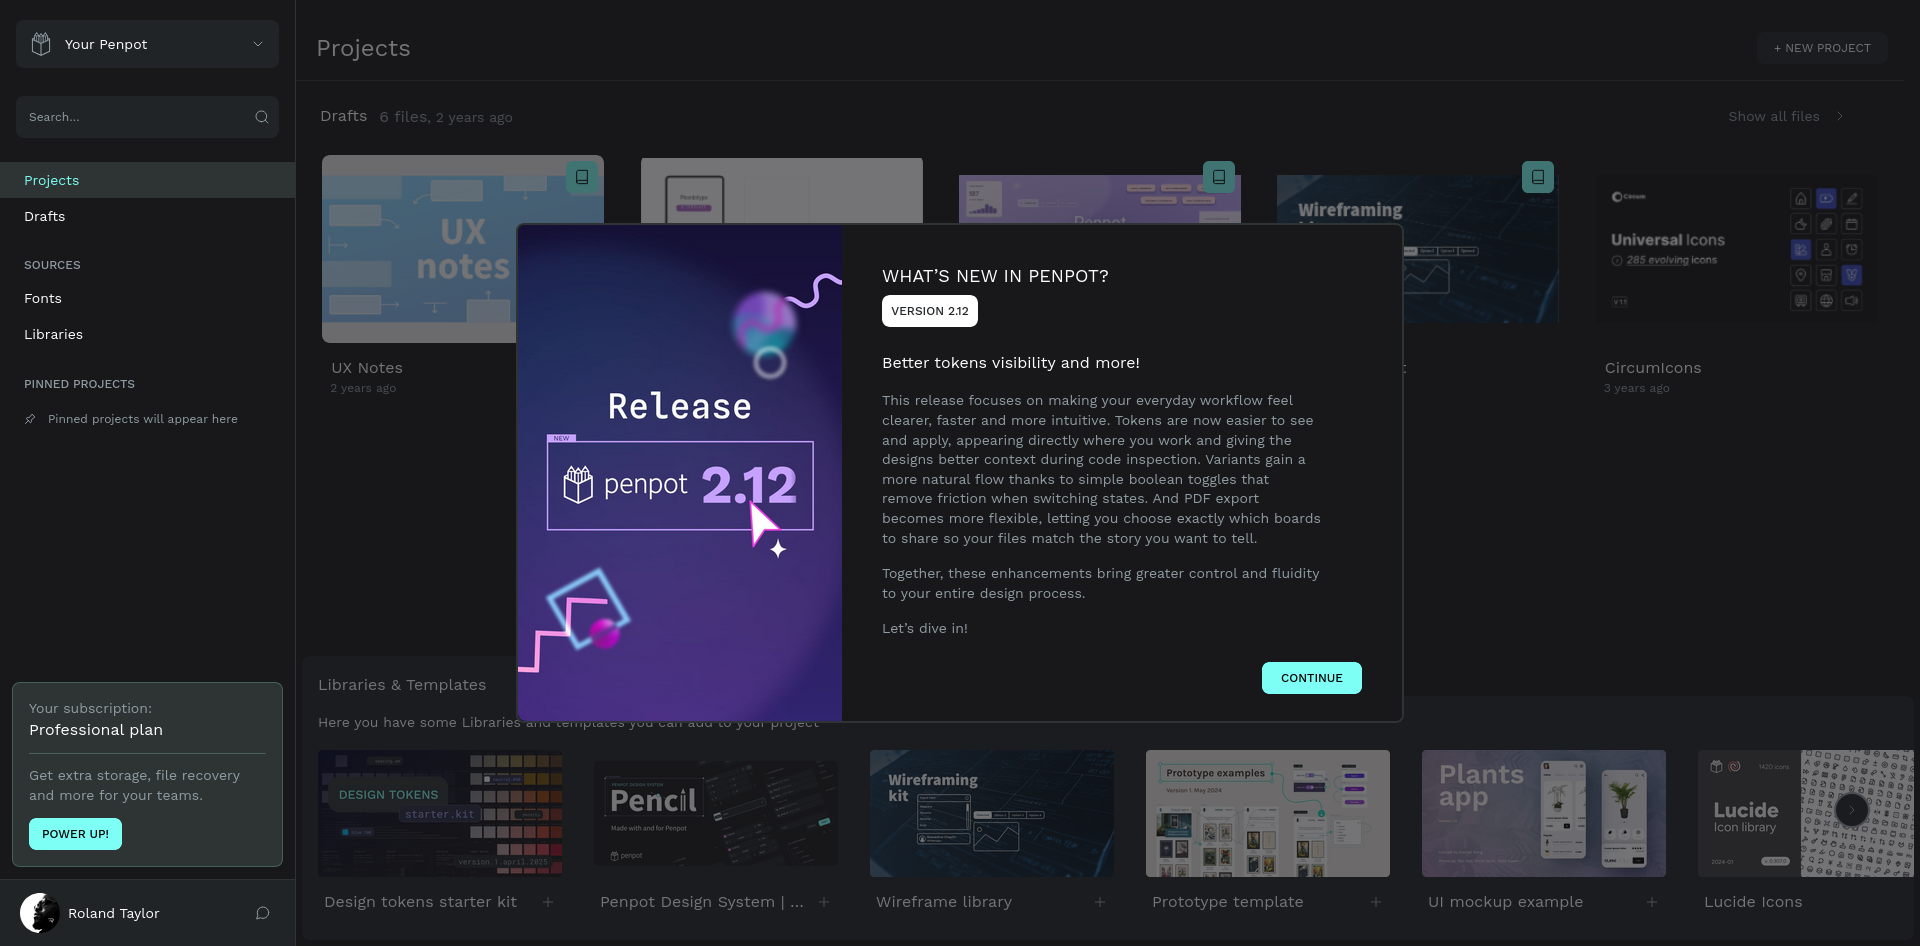Open the Plants app UI mockup thumbnail

[1543, 813]
